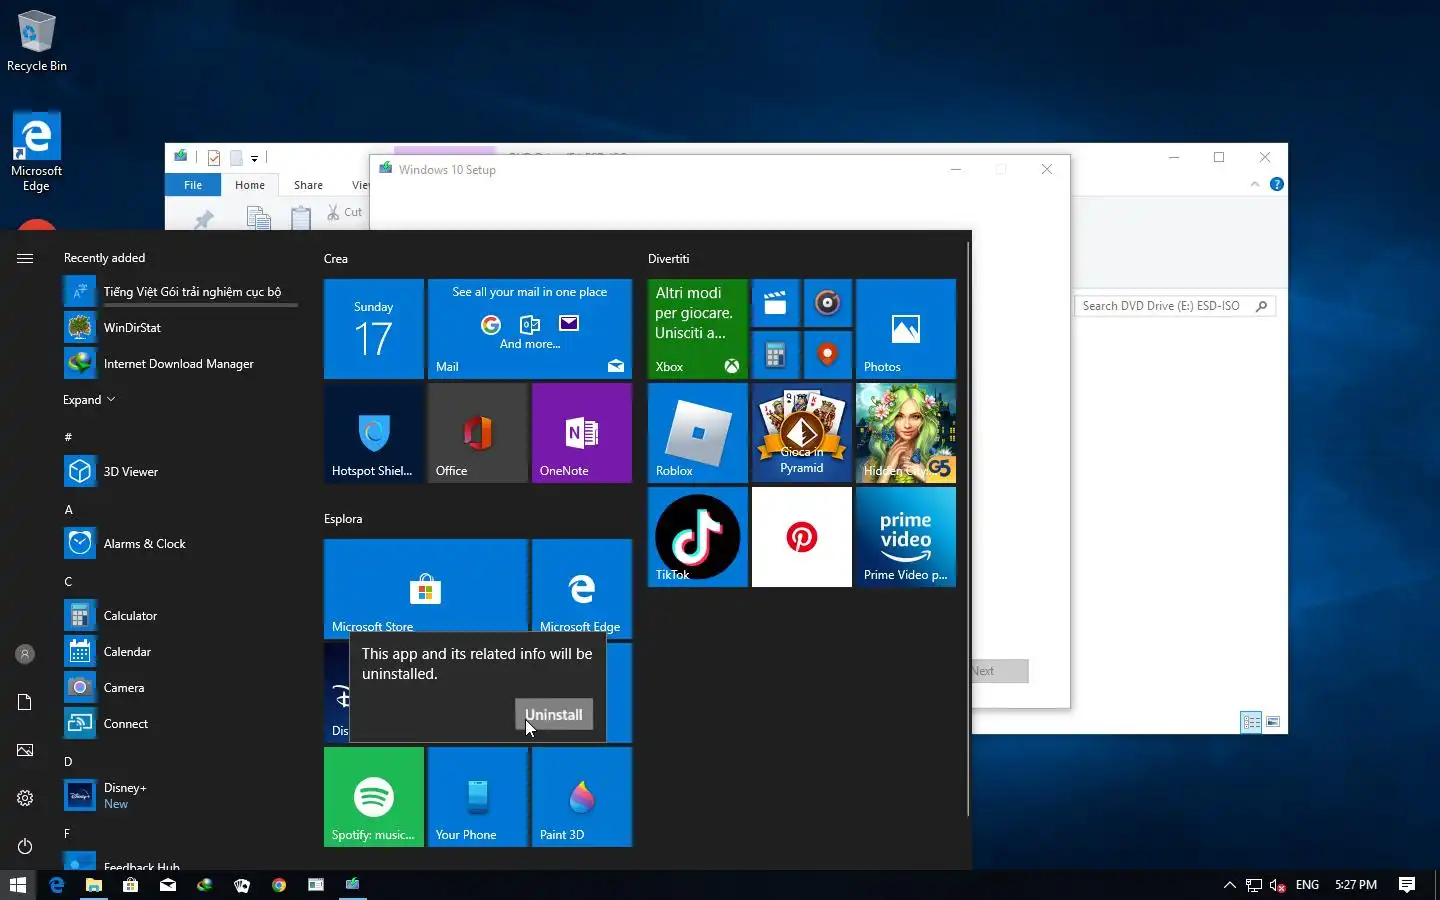Click the Divertiti group heading
The width and height of the screenshot is (1440, 900).
669,259
